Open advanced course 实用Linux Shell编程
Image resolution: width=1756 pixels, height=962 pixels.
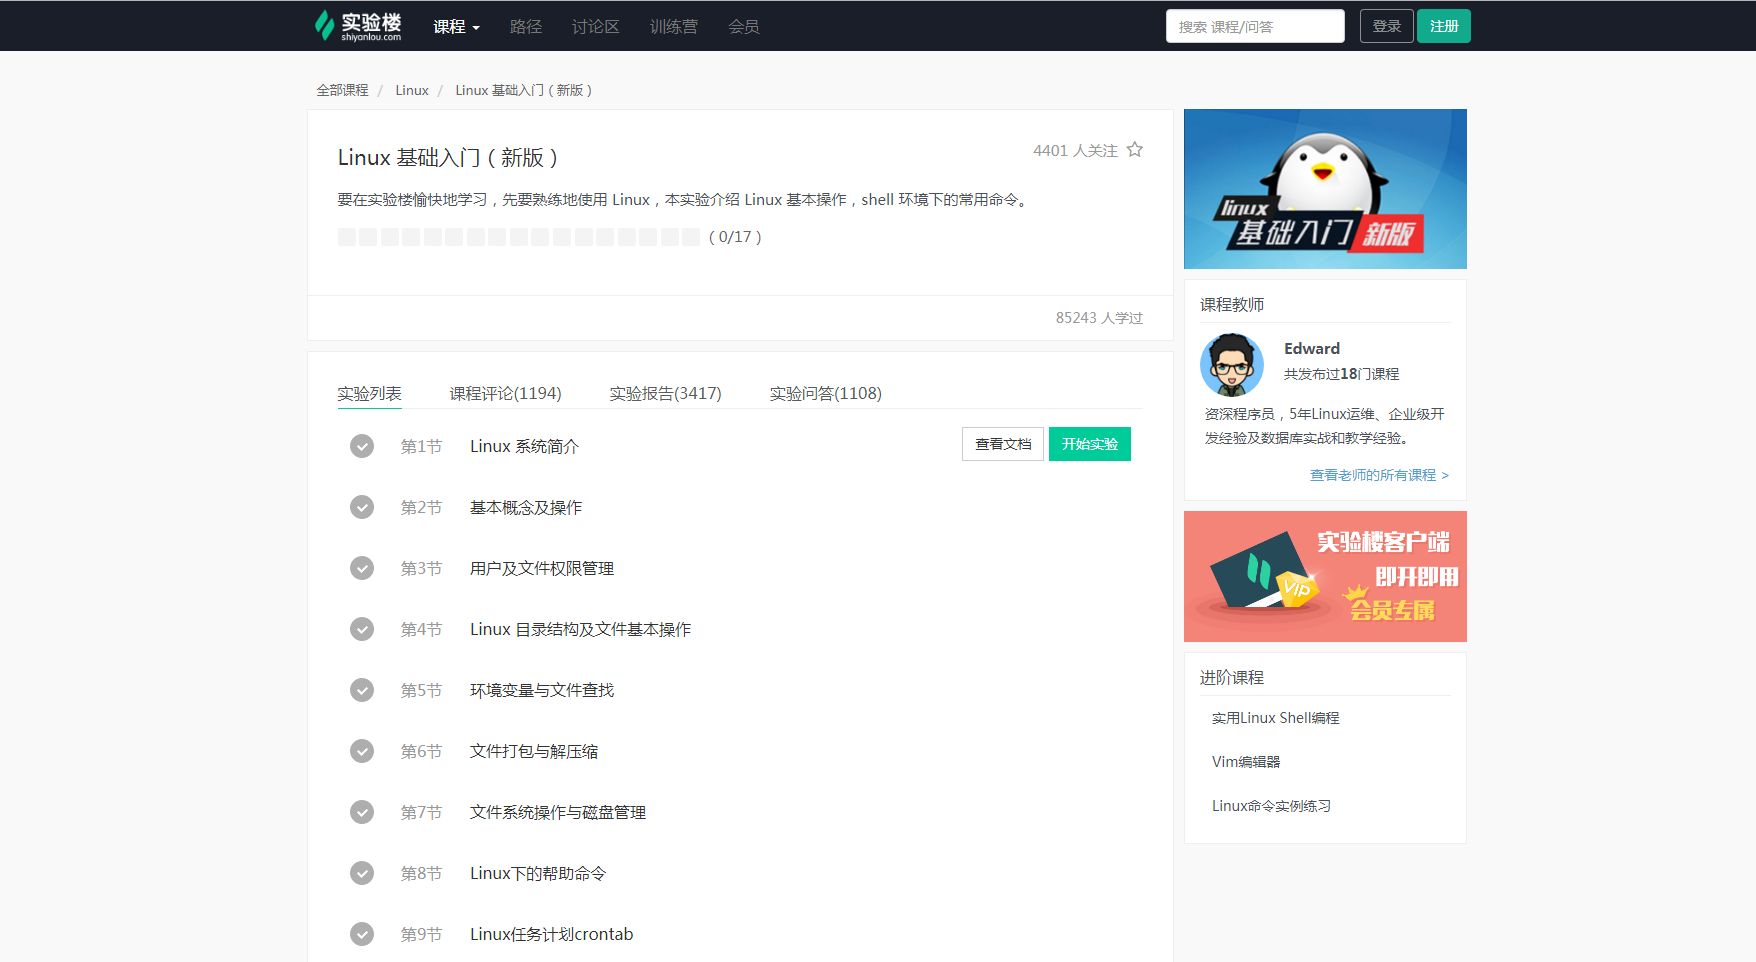tap(1276, 718)
